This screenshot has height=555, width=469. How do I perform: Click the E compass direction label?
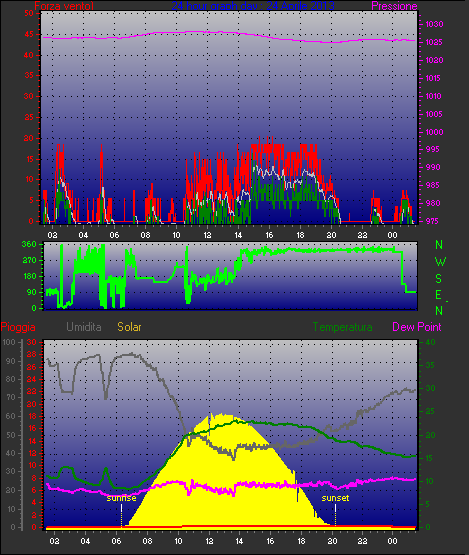(439, 294)
